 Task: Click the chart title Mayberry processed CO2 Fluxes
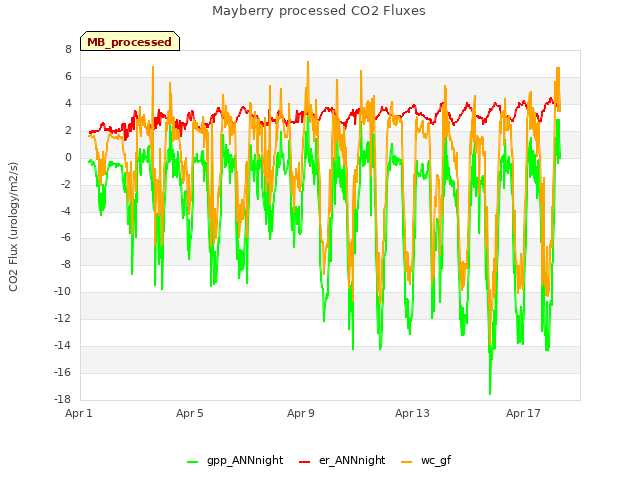pos(319,11)
